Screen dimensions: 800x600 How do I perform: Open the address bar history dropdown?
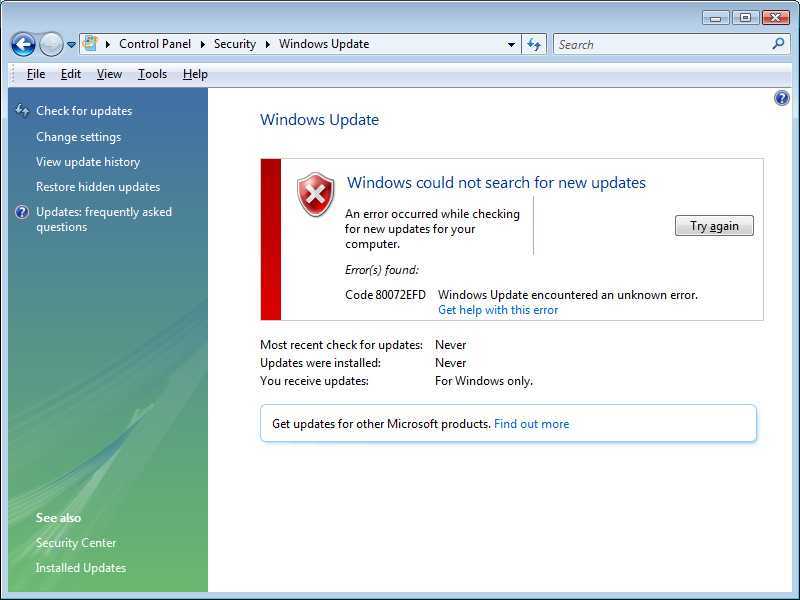tap(511, 44)
